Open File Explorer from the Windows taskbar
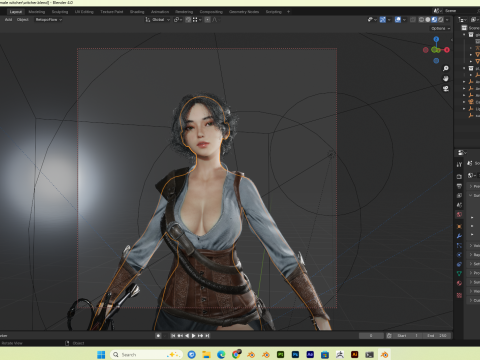The image size is (480, 360). coord(206,355)
